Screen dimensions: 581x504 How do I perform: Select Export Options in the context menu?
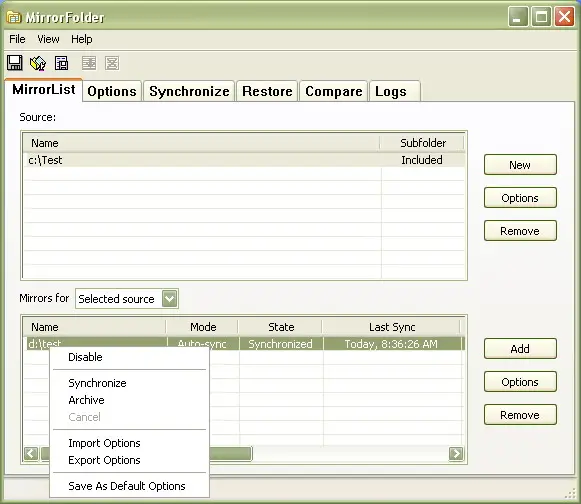pos(129,460)
